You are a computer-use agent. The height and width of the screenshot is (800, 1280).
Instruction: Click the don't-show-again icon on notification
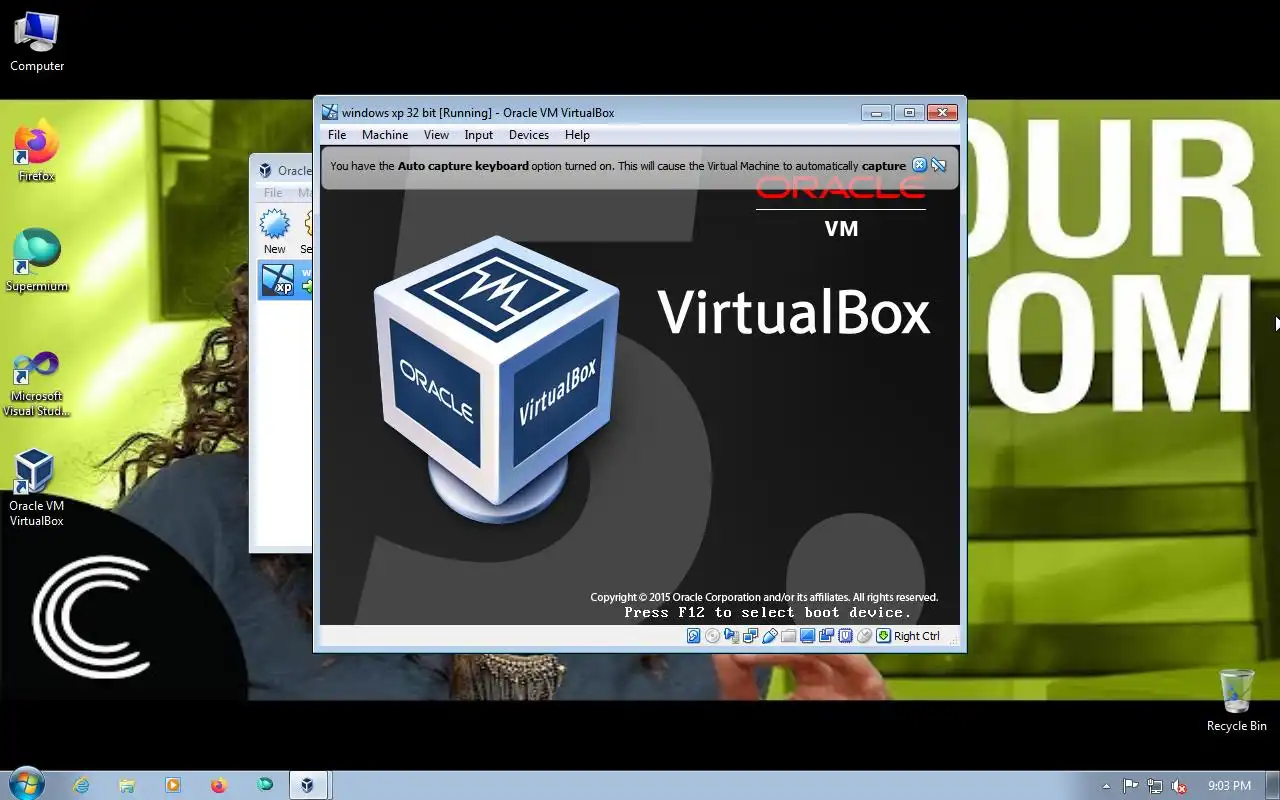938,166
